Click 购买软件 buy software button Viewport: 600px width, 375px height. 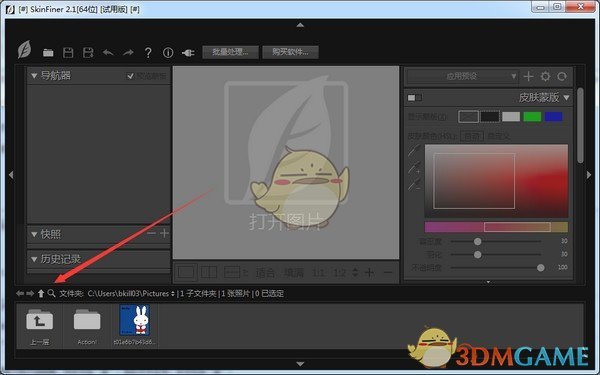[290, 52]
